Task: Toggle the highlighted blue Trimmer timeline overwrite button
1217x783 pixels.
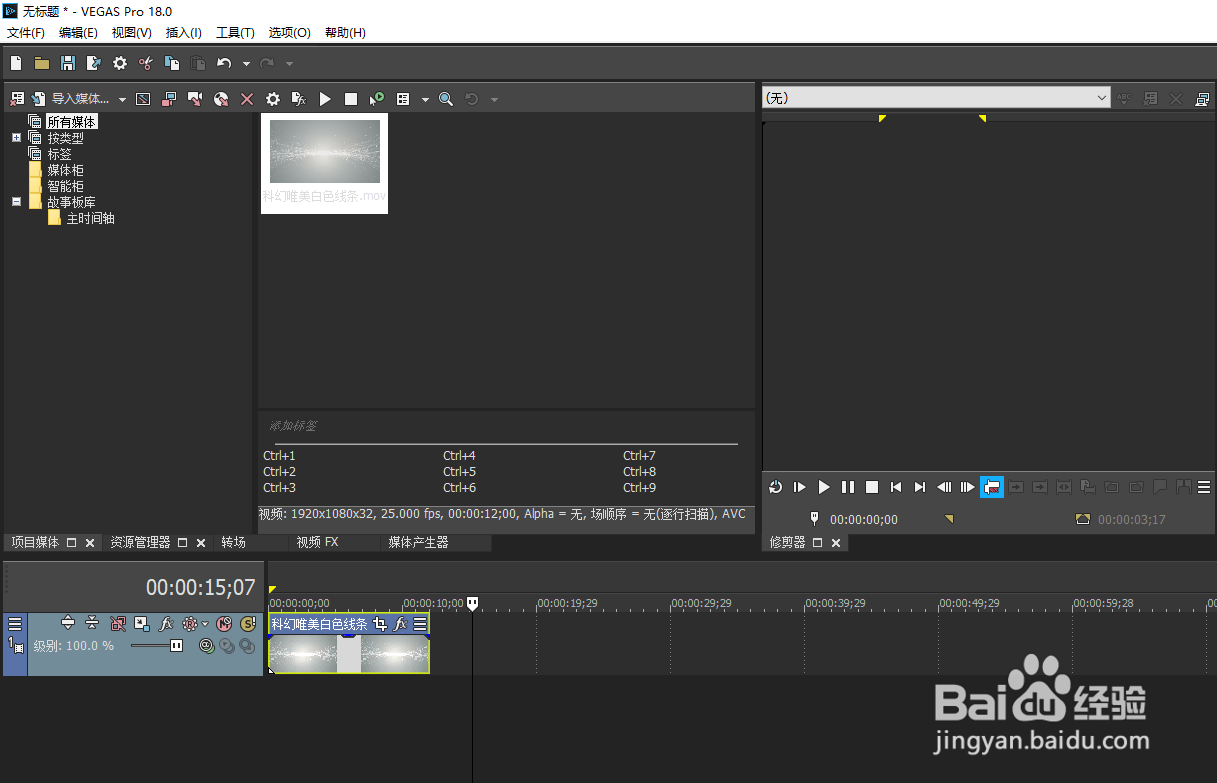Action: [x=992, y=487]
